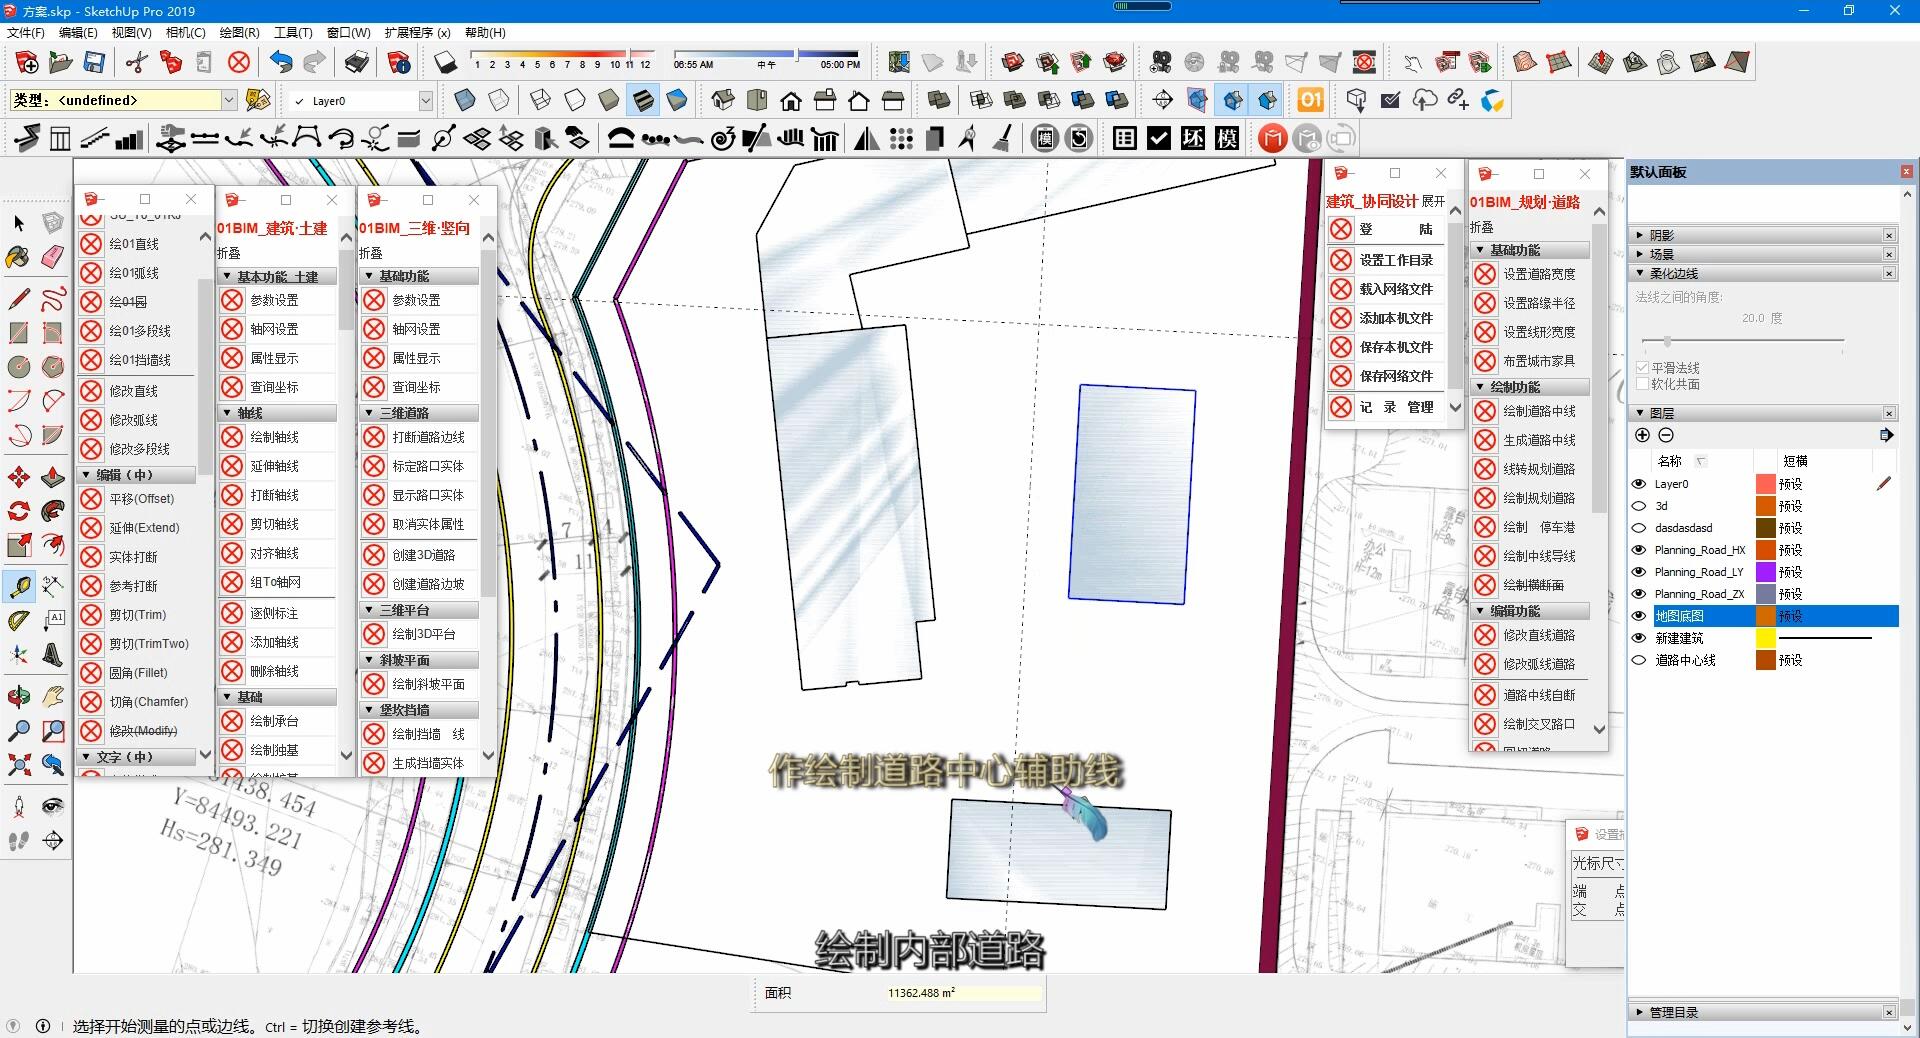Screen dimensions: 1920x1038
Task: Click the Save floppy disk icon
Action: 94,62
